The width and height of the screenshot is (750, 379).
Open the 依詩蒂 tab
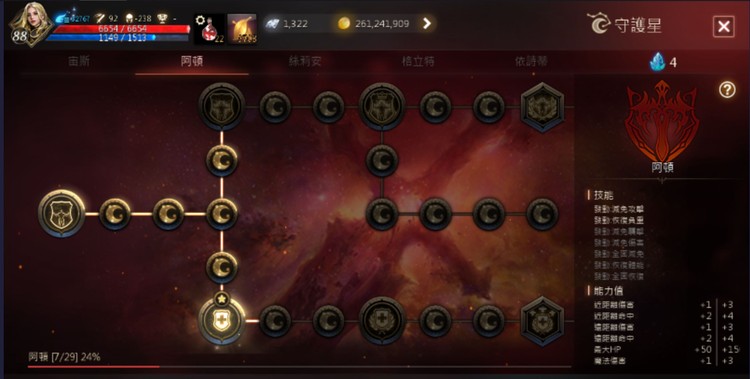[x=531, y=62]
